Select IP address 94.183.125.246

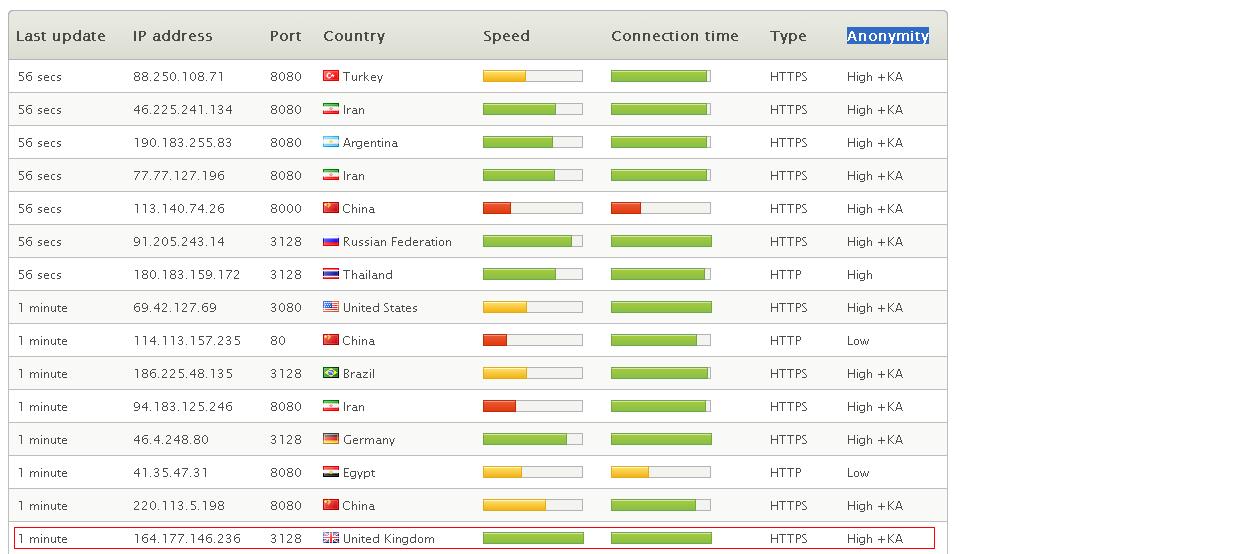point(183,407)
